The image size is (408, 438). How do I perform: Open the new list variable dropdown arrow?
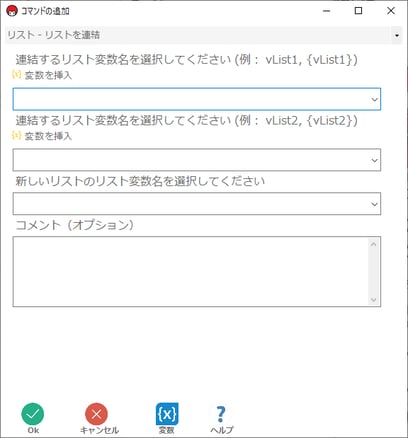374,204
